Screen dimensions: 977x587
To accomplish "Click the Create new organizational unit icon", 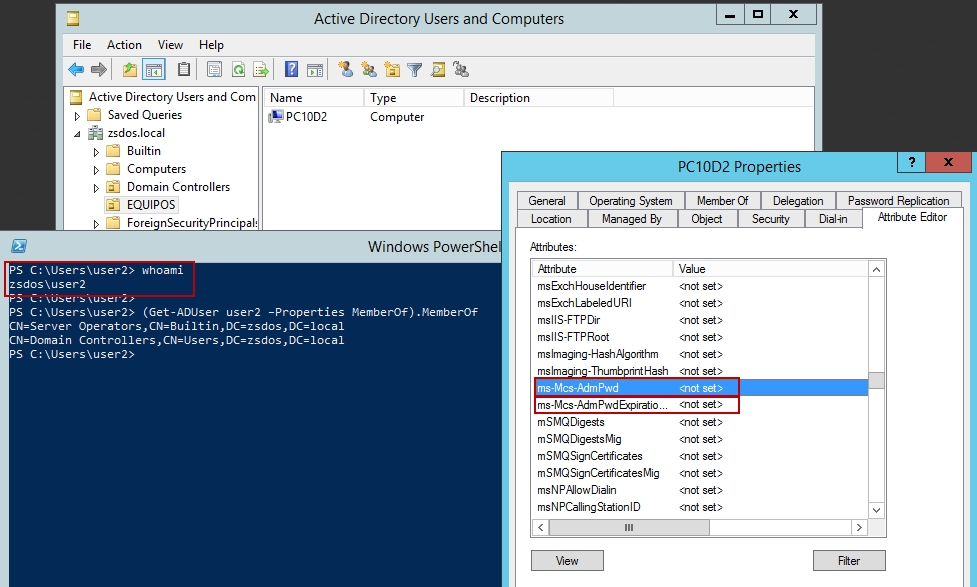I will (x=392, y=69).
